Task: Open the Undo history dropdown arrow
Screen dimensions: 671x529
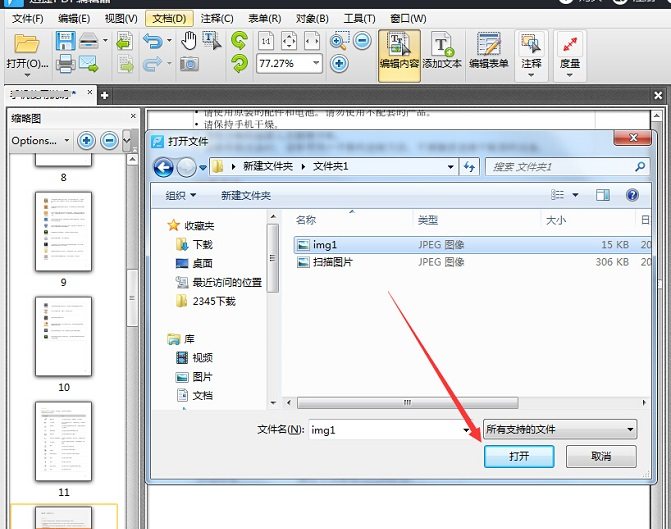Action: click(169, 41)
